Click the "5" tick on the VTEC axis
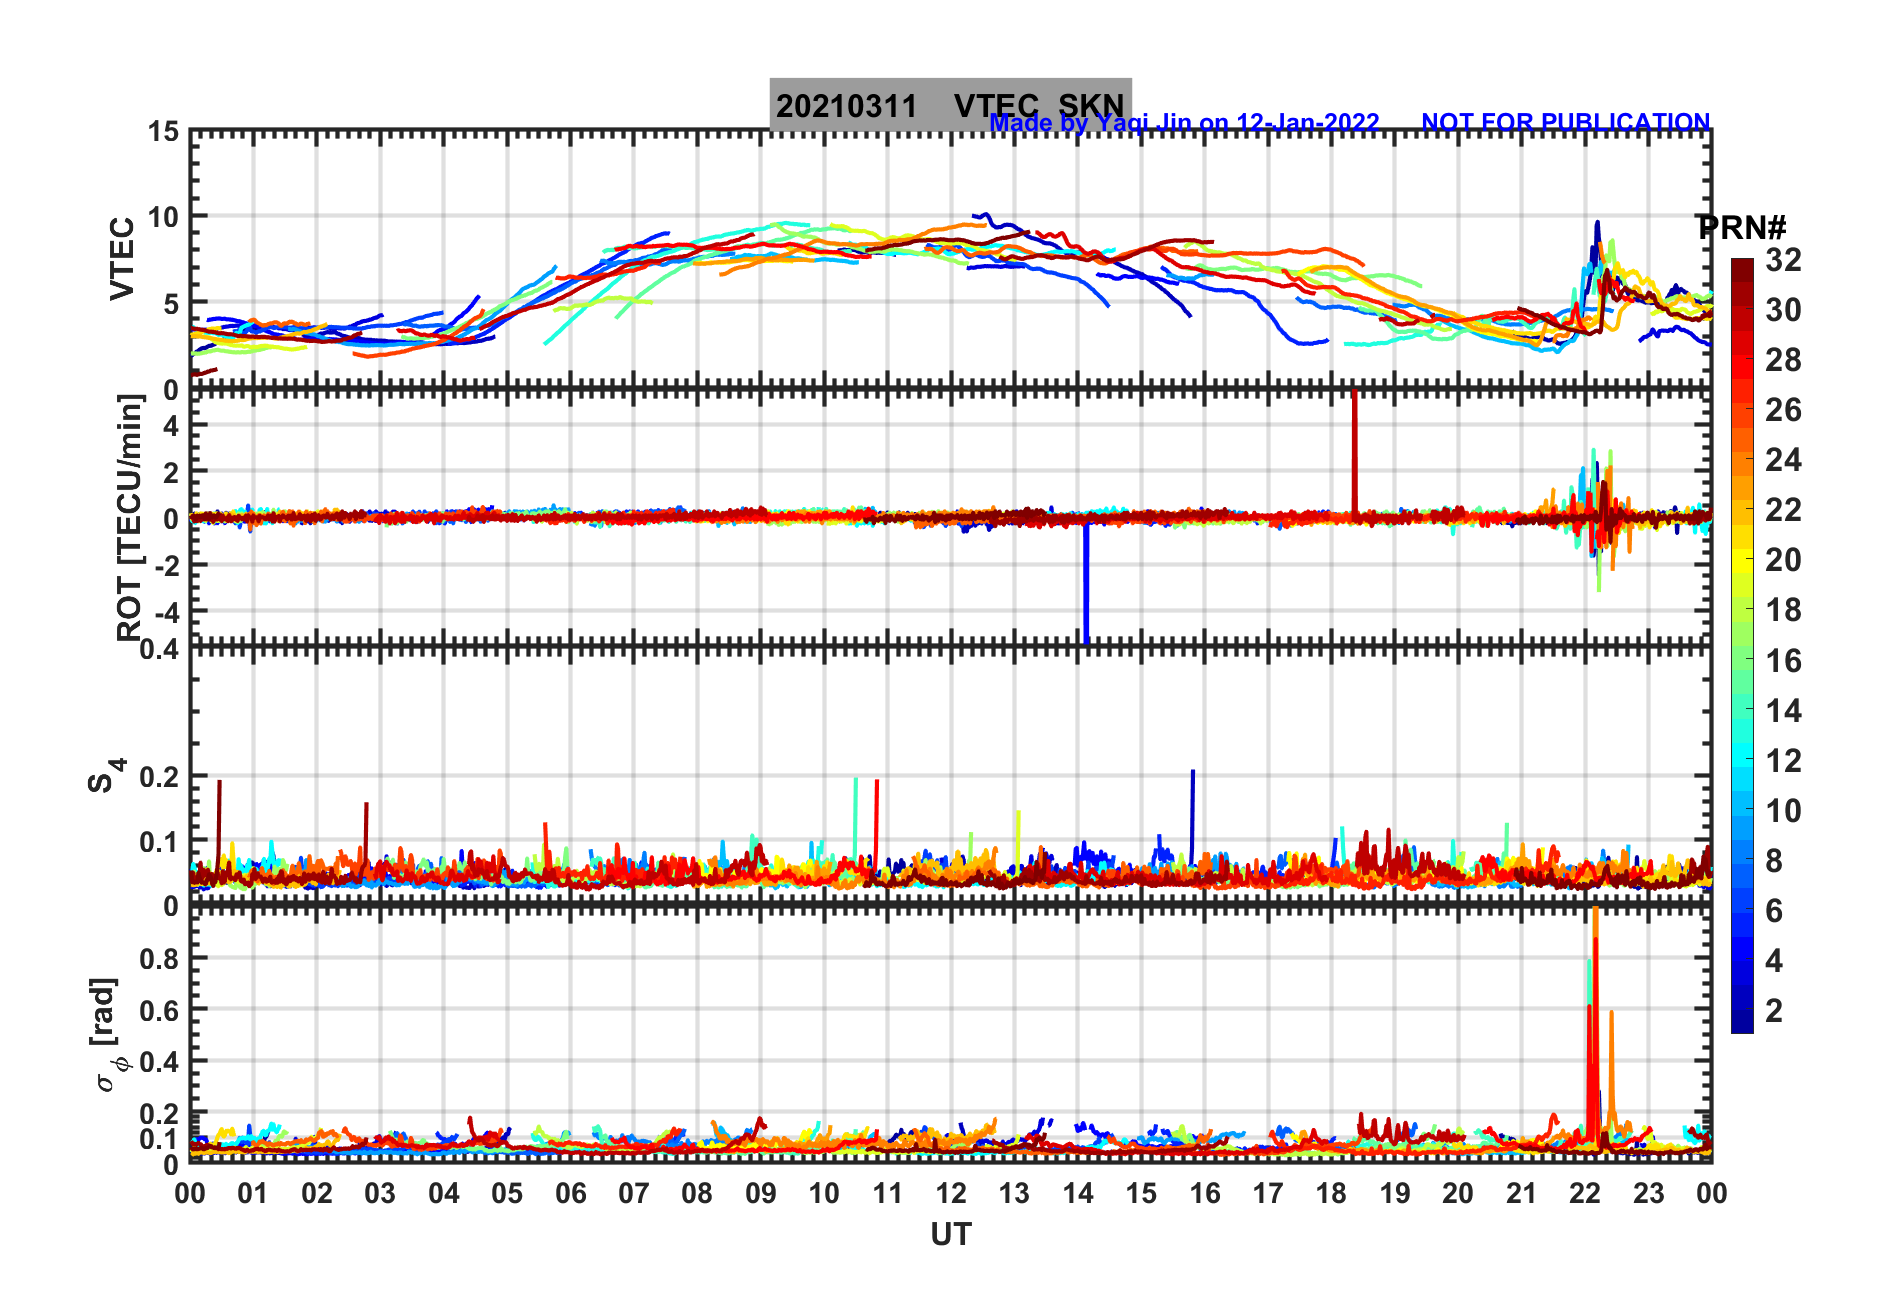This screenshot has width=1902, height=1292. 171,304
